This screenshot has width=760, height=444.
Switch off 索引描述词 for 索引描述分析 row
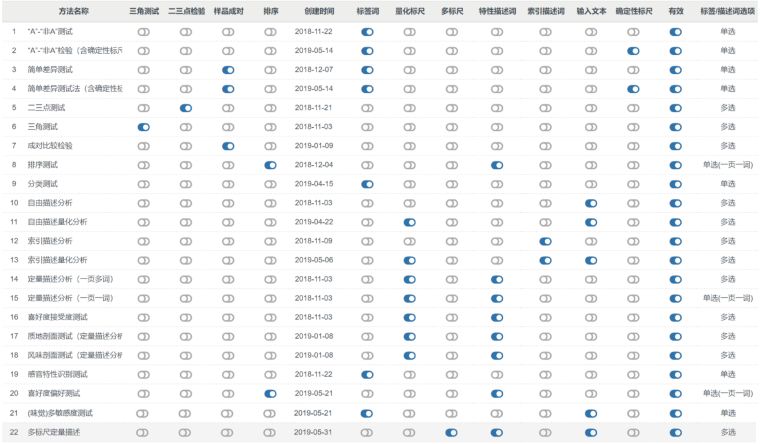pos(545,241)
